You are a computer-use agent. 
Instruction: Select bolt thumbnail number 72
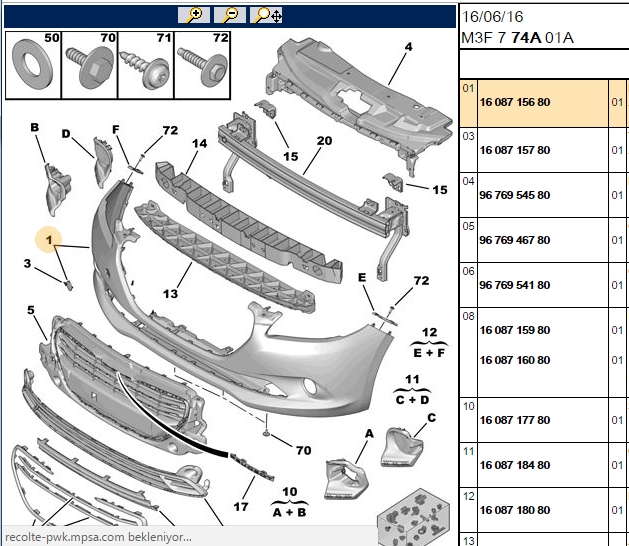click(203, 65)
